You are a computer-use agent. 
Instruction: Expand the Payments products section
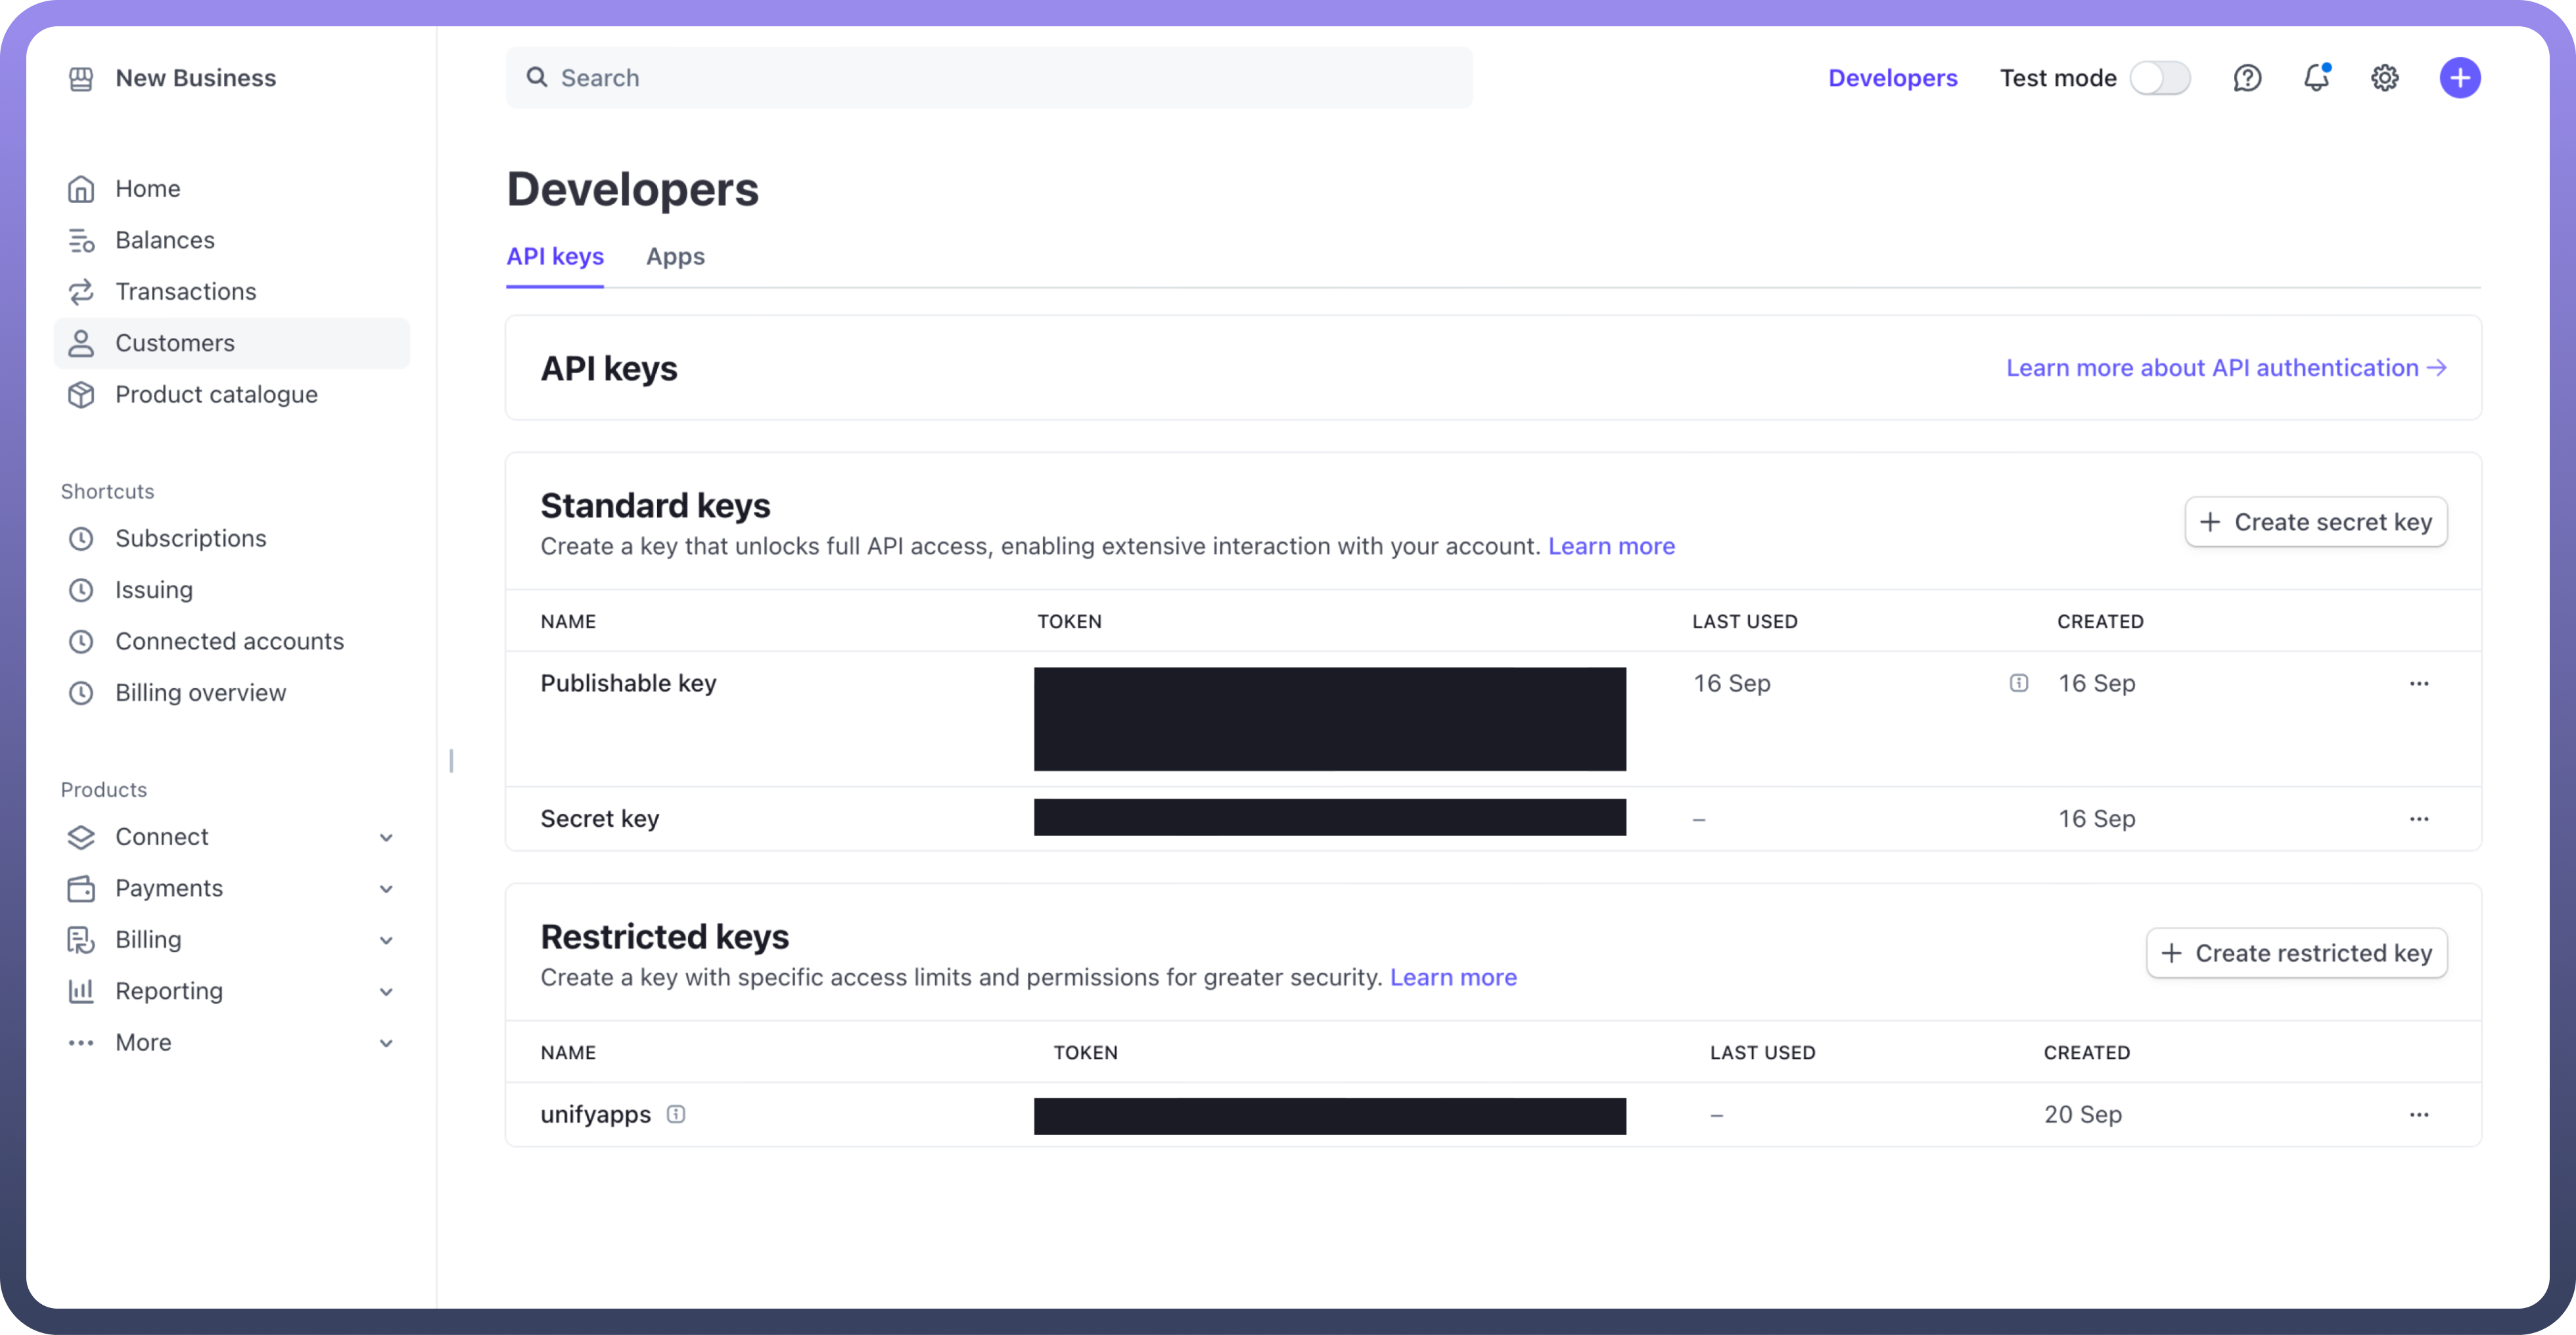click(x=386, y=888)
